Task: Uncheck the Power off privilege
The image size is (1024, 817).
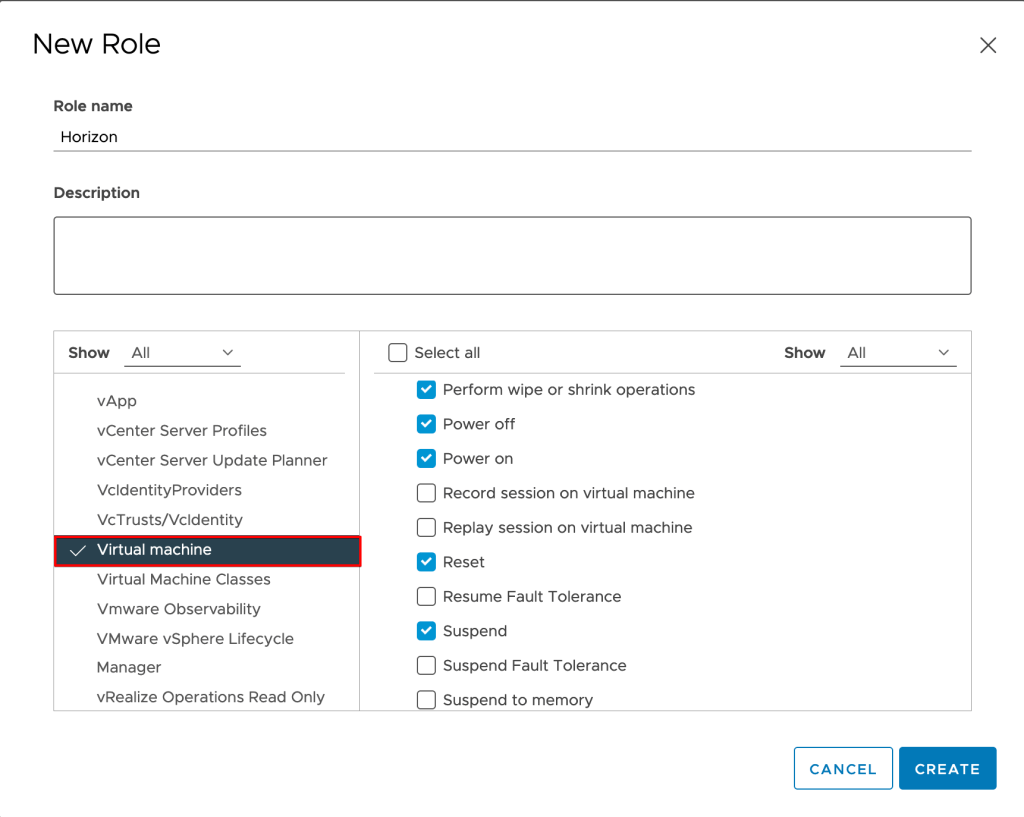Action: coord(426,424)
